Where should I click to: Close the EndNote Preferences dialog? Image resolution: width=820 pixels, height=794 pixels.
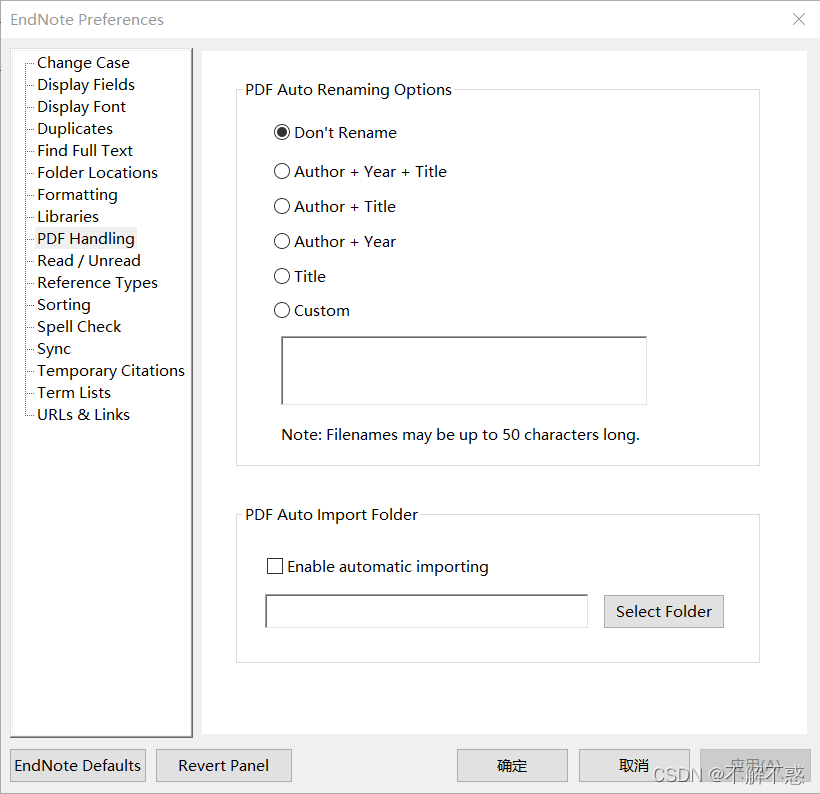tap(799, 19)
